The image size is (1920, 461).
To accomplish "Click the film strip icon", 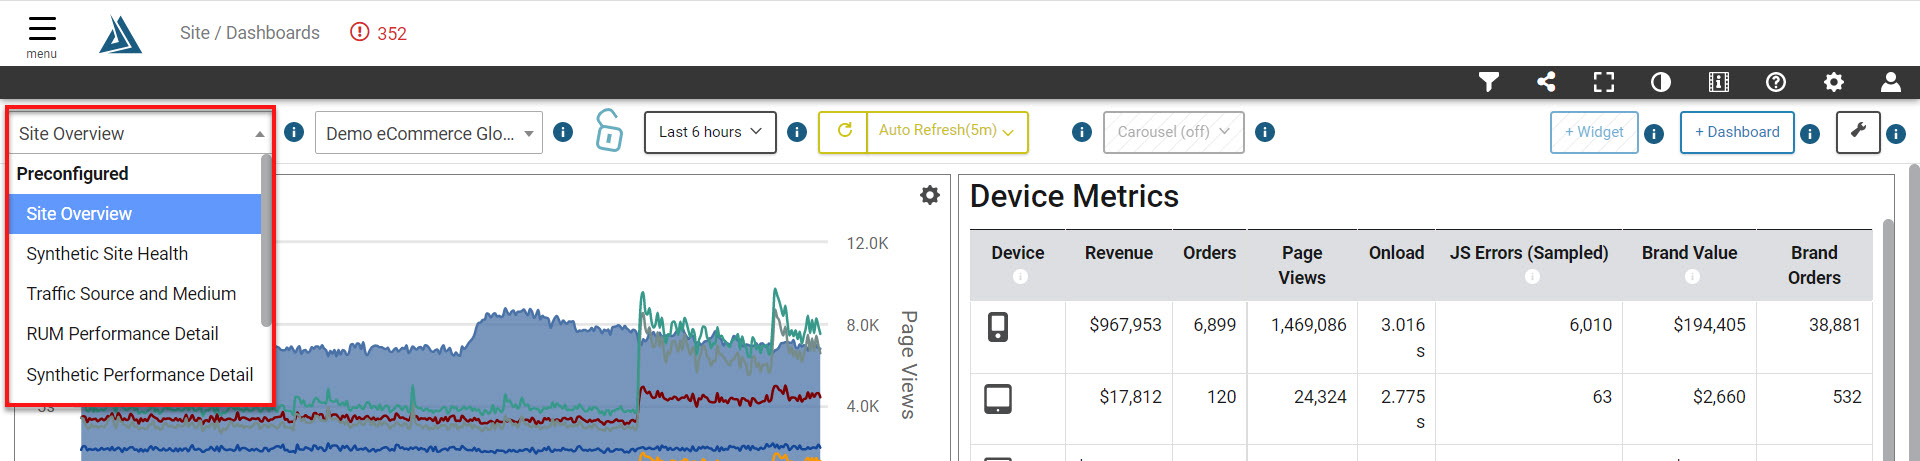I will [1719, 82].
